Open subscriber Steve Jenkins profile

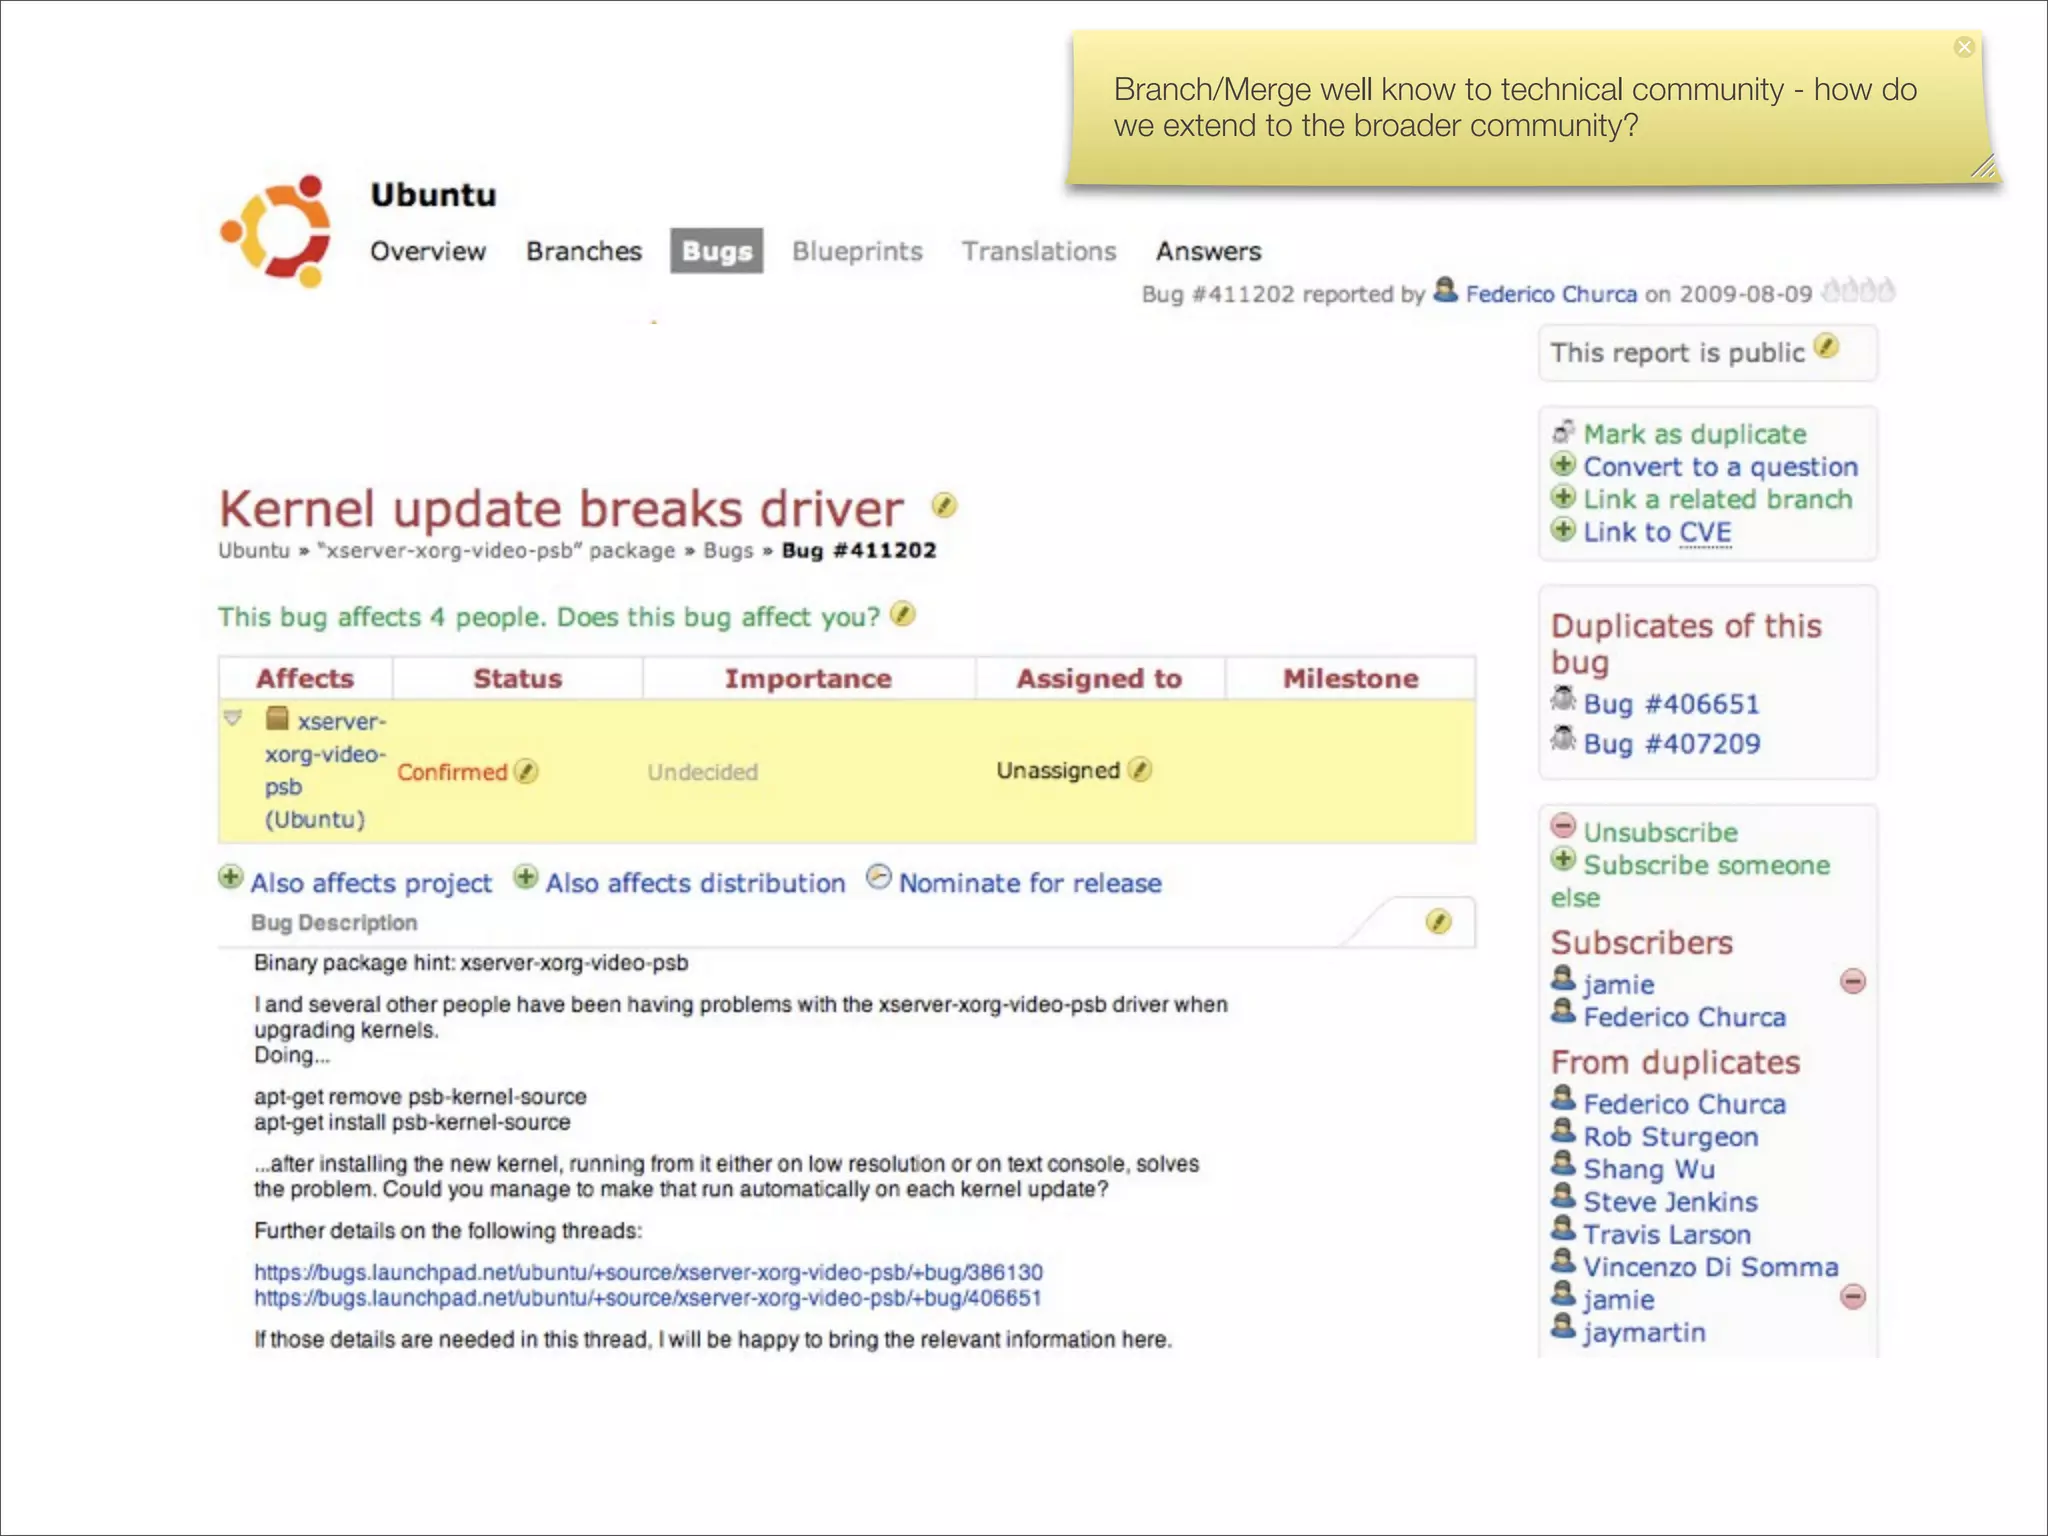pyautogui.click(x=1670, y=1202)
